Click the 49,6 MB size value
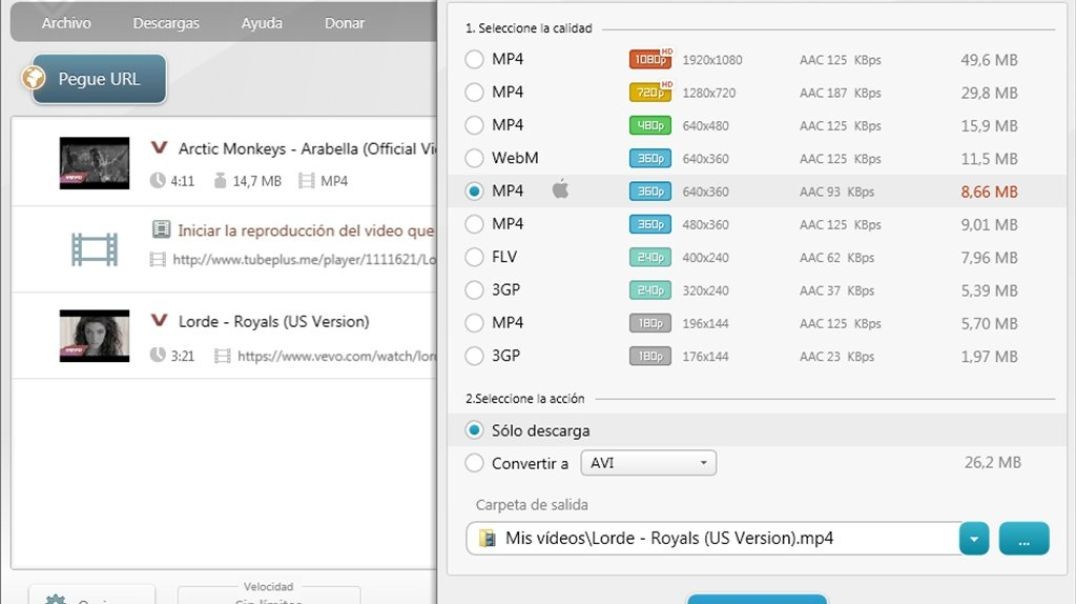 pos(989,60)
